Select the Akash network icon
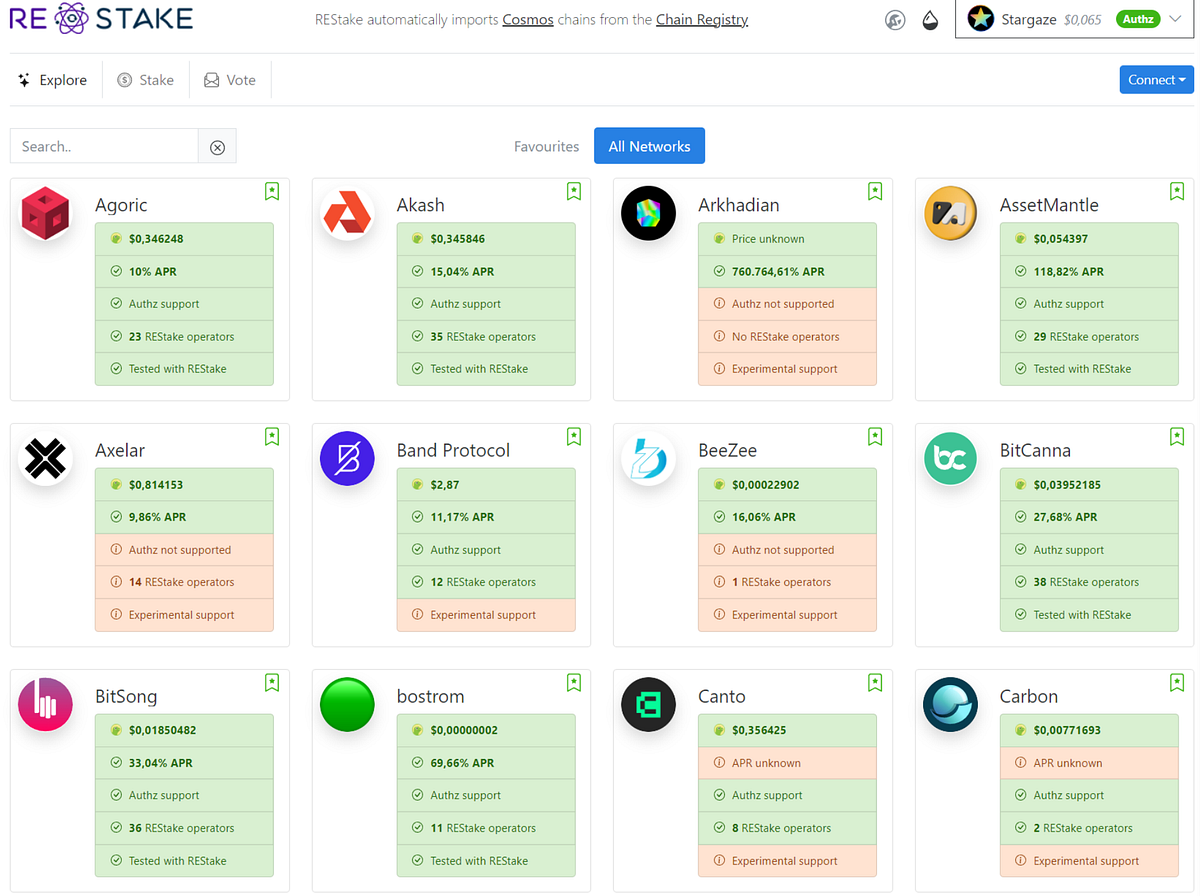The width and height of the screenshot is (1200, 896). (347, 213)
